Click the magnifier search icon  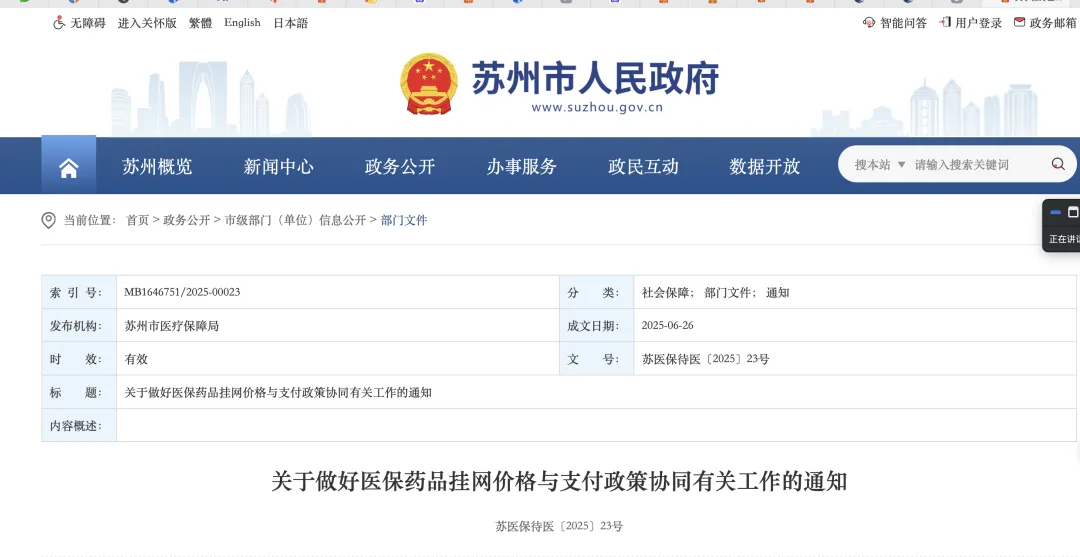tap(1057, 165)
